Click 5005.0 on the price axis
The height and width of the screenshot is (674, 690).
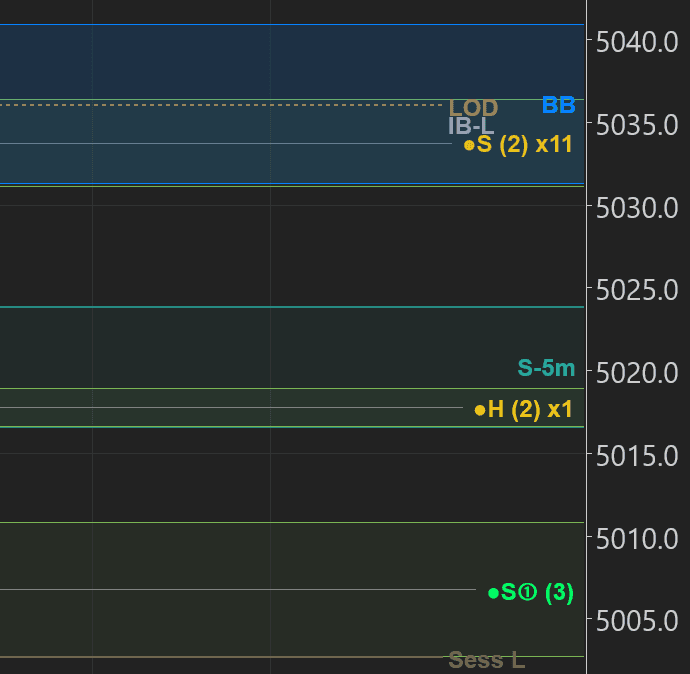(x=637, y=621)
